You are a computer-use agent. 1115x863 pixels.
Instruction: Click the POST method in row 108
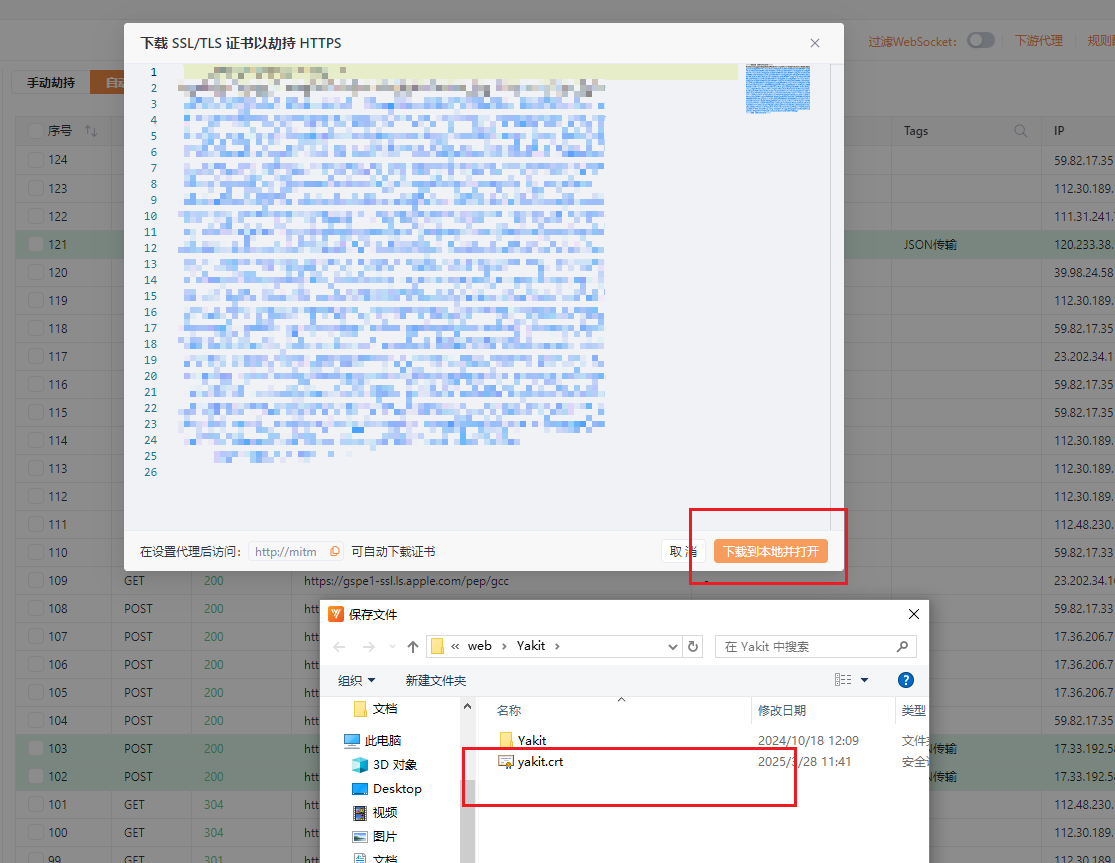(138, 609)
